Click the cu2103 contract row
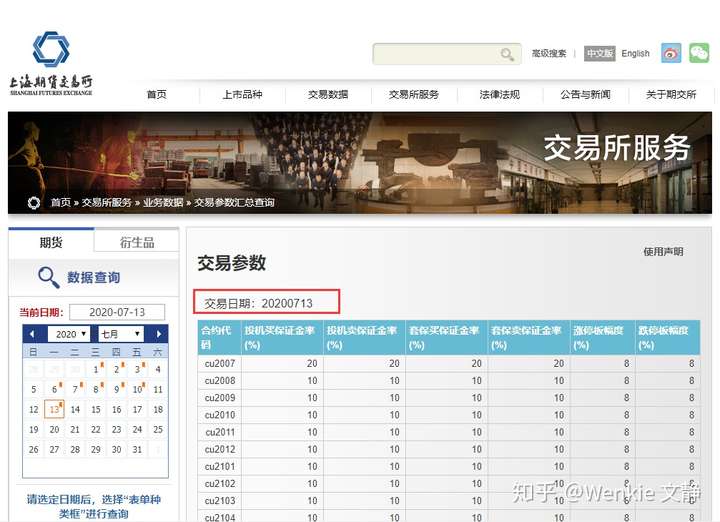The height and width of the screenshot is (522, 720). click(x=449, y=500)
